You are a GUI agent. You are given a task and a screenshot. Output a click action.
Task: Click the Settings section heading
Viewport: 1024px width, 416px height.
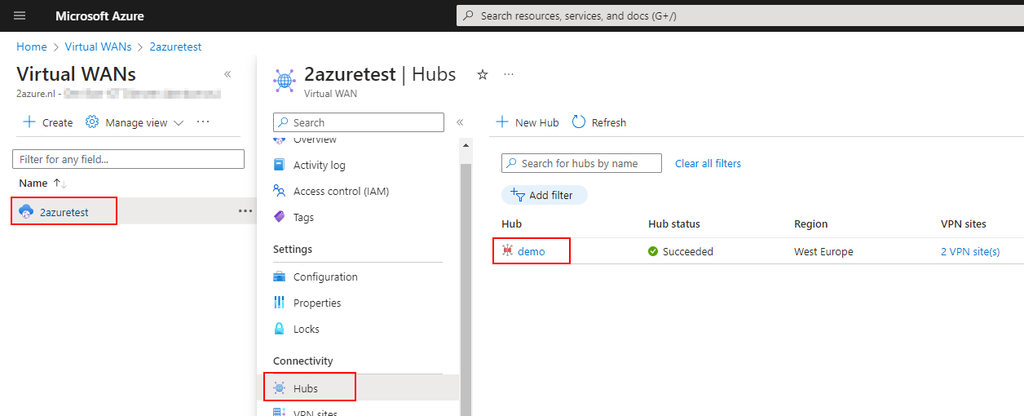click(x=293, y=249)
